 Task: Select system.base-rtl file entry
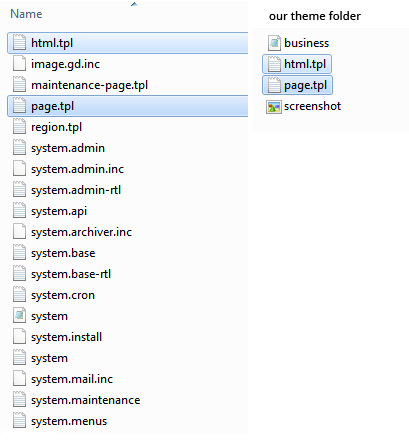click(128, 274)
